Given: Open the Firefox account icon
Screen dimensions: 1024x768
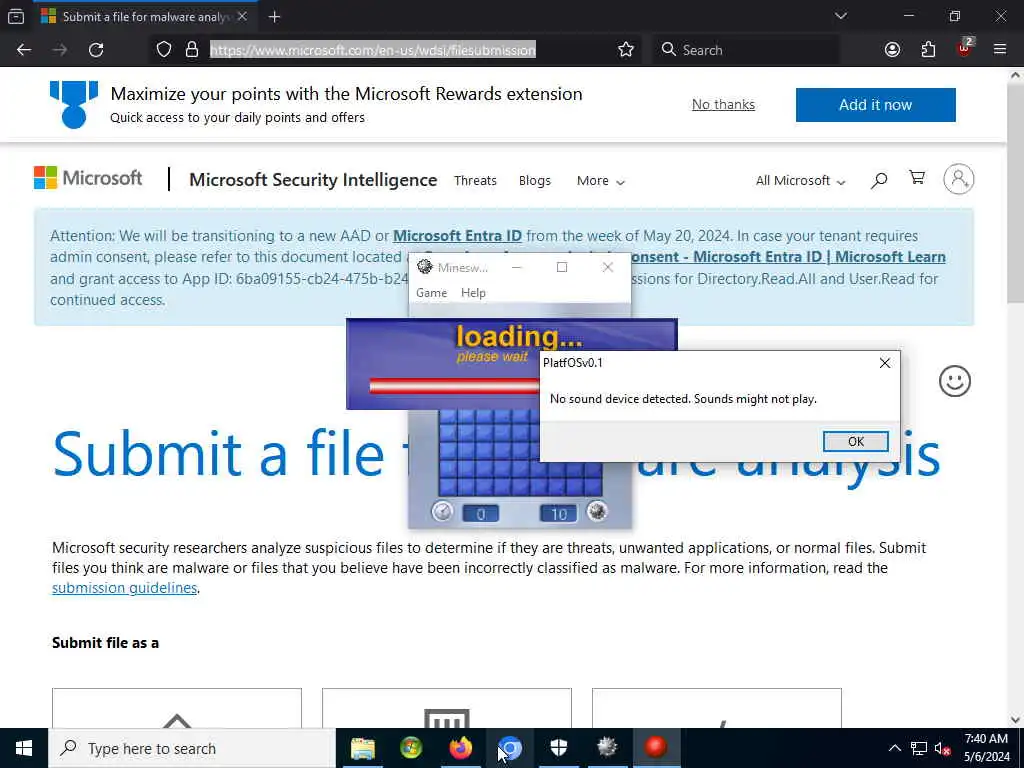Looking at the screenshot, I should pos(892,50).
